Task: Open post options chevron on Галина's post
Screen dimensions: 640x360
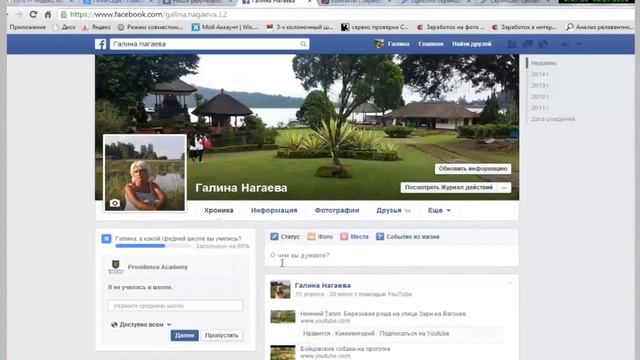Action: point(510,283)
